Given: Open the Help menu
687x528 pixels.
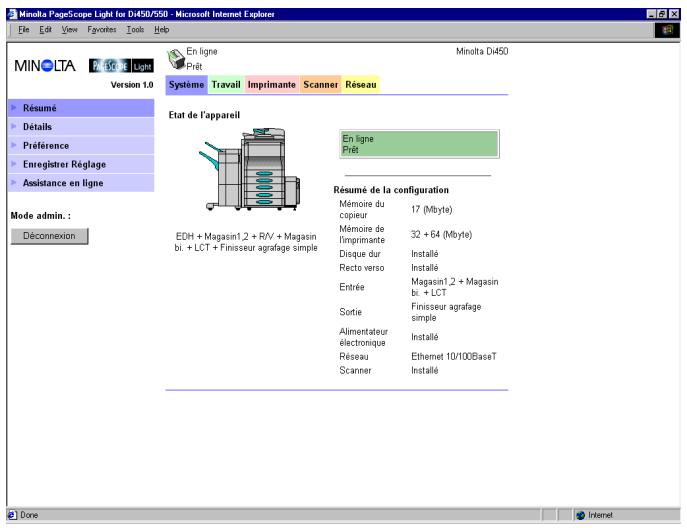Looking at the screenshot, I should coord(161,30).
